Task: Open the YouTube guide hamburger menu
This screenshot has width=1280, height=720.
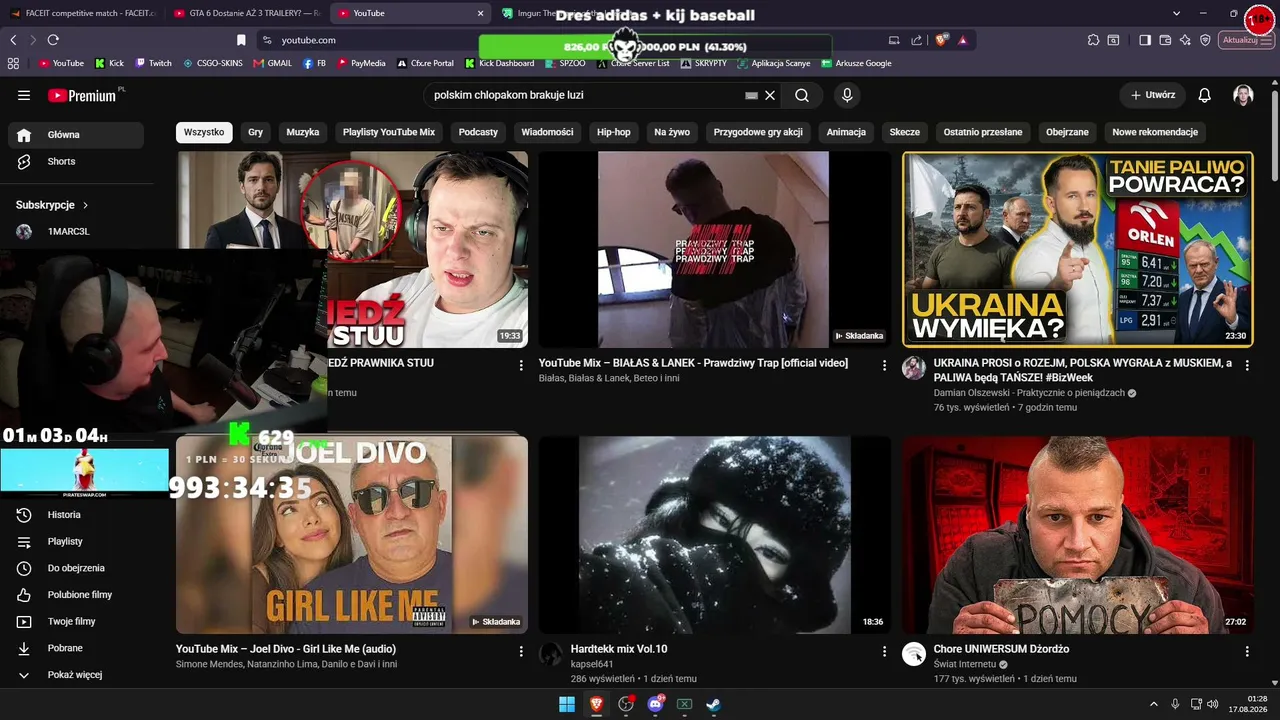Action: click(x=24, y=95)
